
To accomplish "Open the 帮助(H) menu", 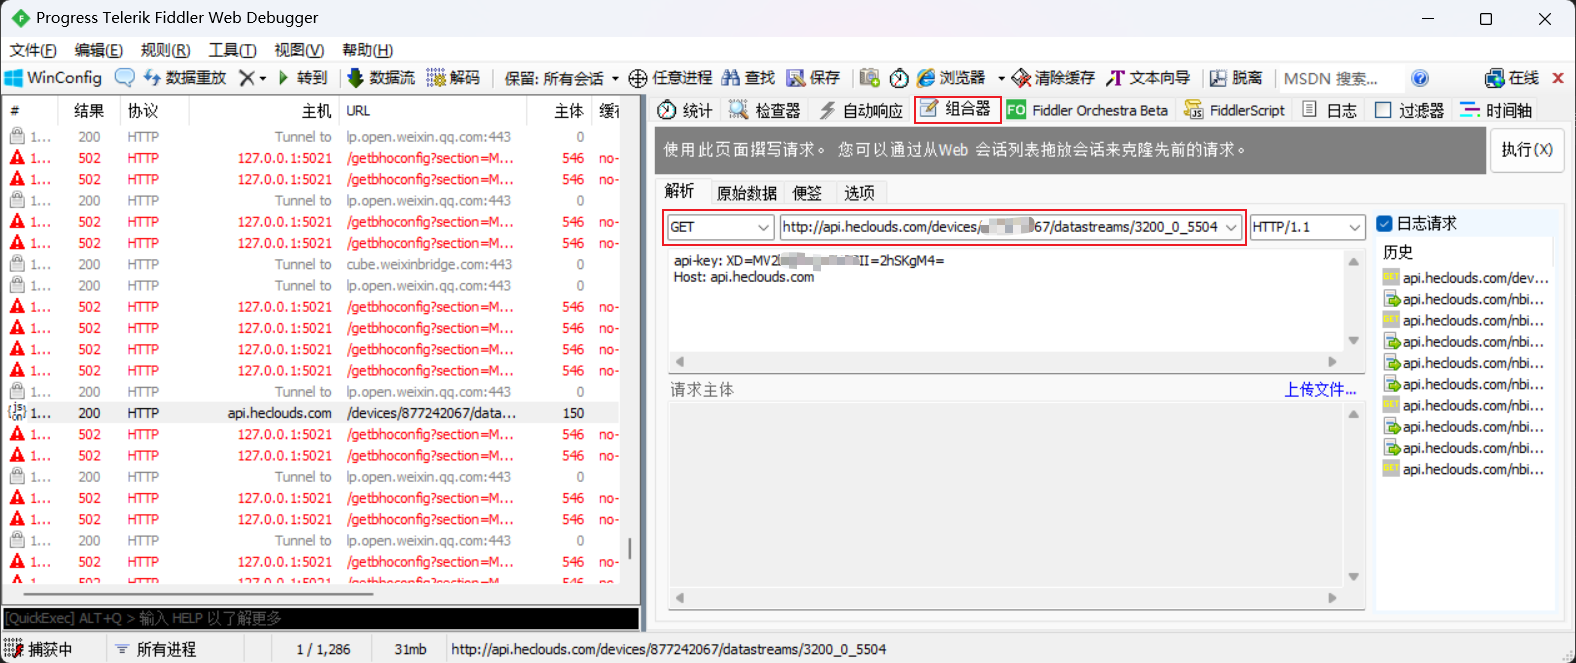I will coord(367,50).
